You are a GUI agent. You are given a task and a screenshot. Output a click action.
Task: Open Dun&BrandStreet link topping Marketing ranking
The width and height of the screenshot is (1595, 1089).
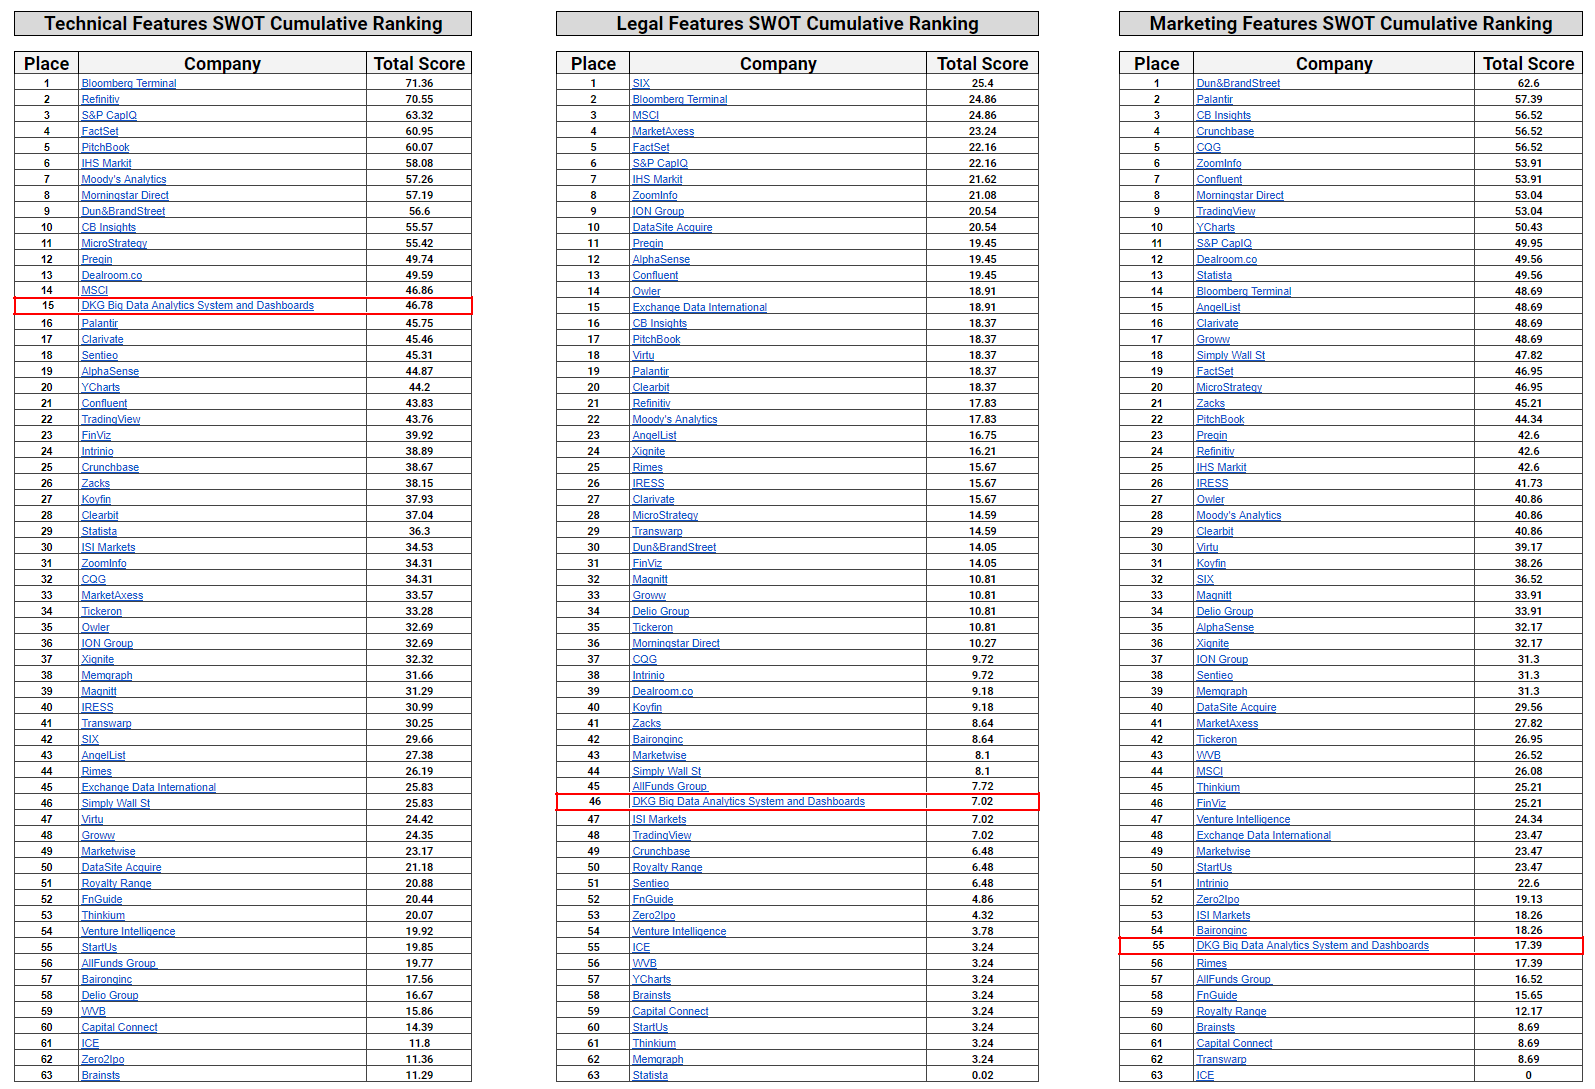point(1237,84)
